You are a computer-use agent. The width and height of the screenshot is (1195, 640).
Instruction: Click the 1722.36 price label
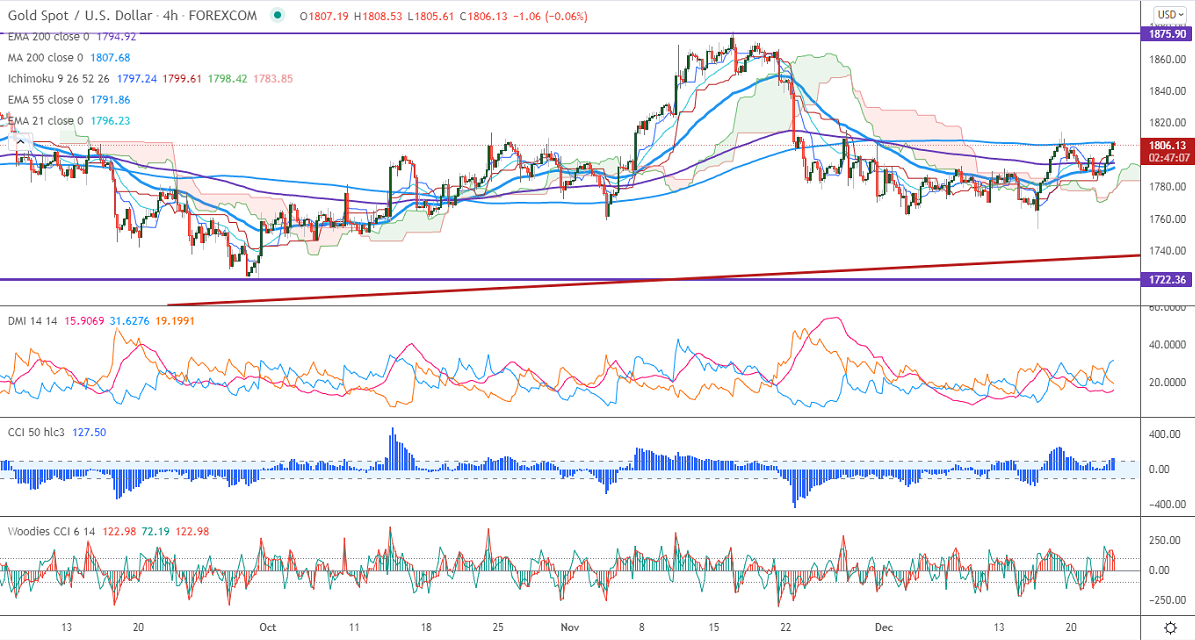1167,280
